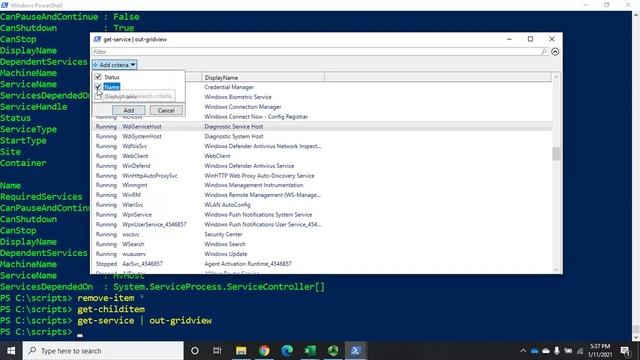Image resolution: width=640 pixels, height=360 pixels.
Task: Click the PowerShell window vertical scrollbar thumb
Action: (x=636, y=329)
